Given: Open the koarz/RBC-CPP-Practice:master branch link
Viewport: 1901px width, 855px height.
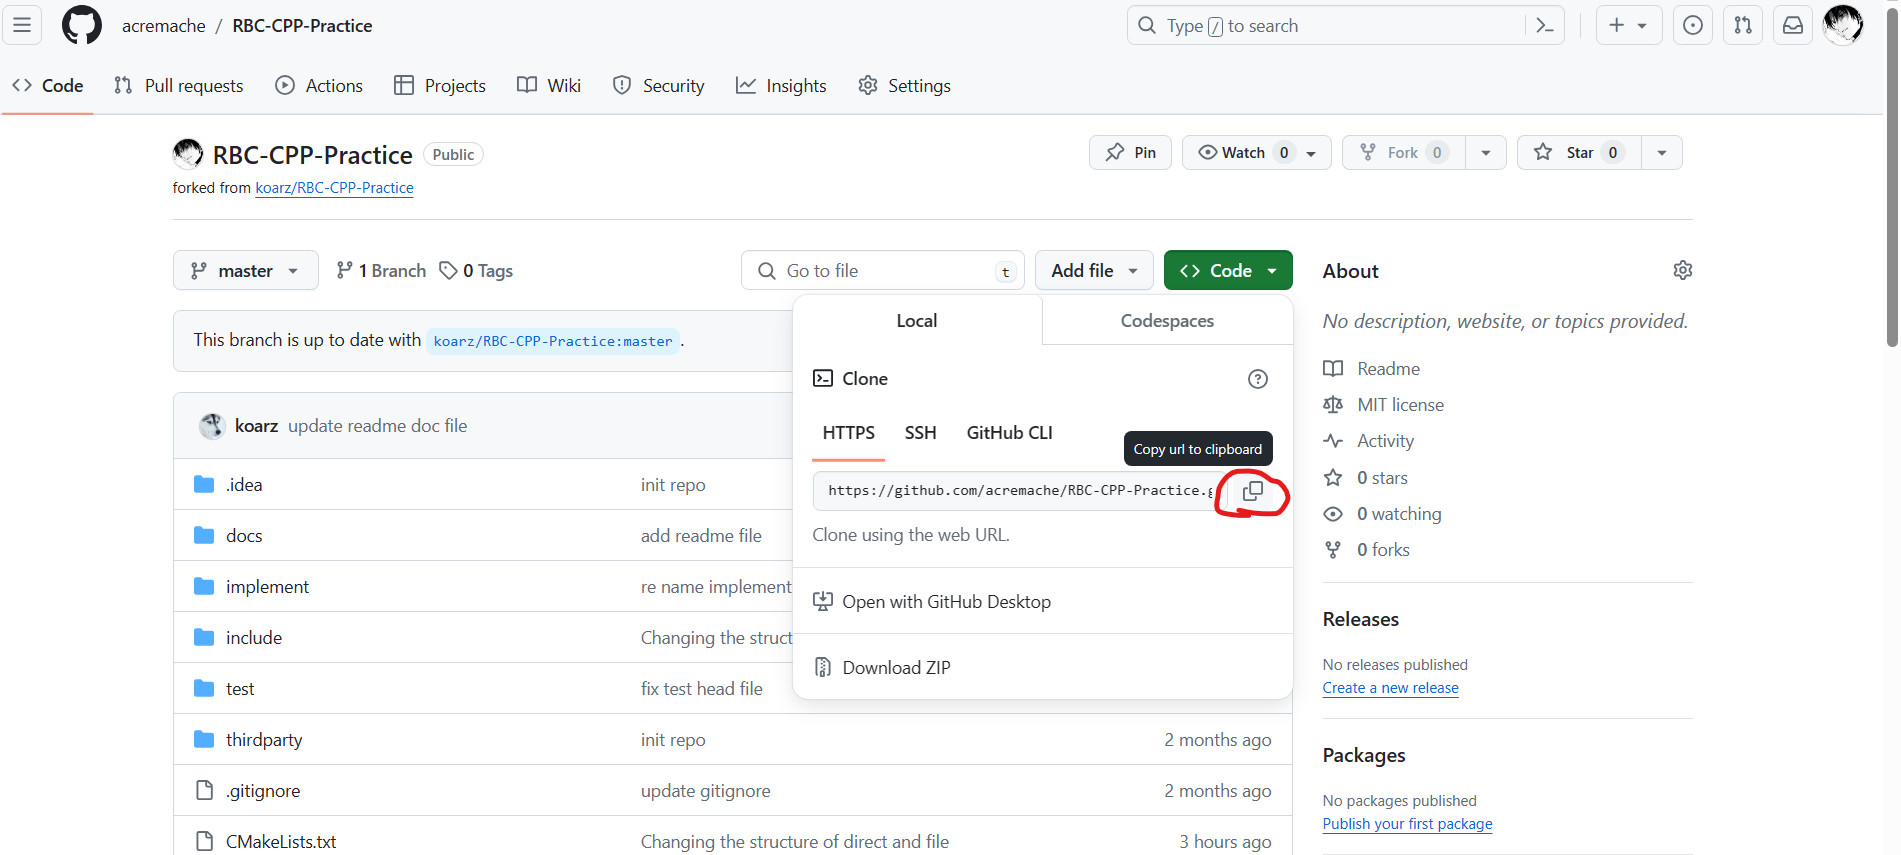Looking at the screenshot, I should pyautogui.click(x=553, y=341).
